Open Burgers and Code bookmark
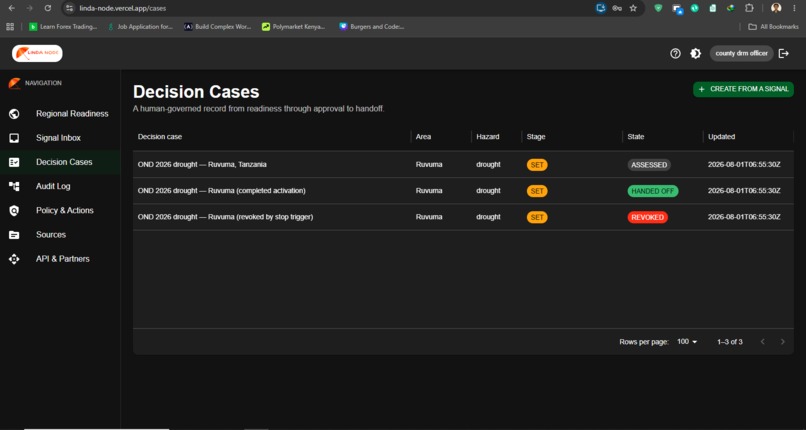The height and width of the screenshot is (430, 806). (372, 27)
